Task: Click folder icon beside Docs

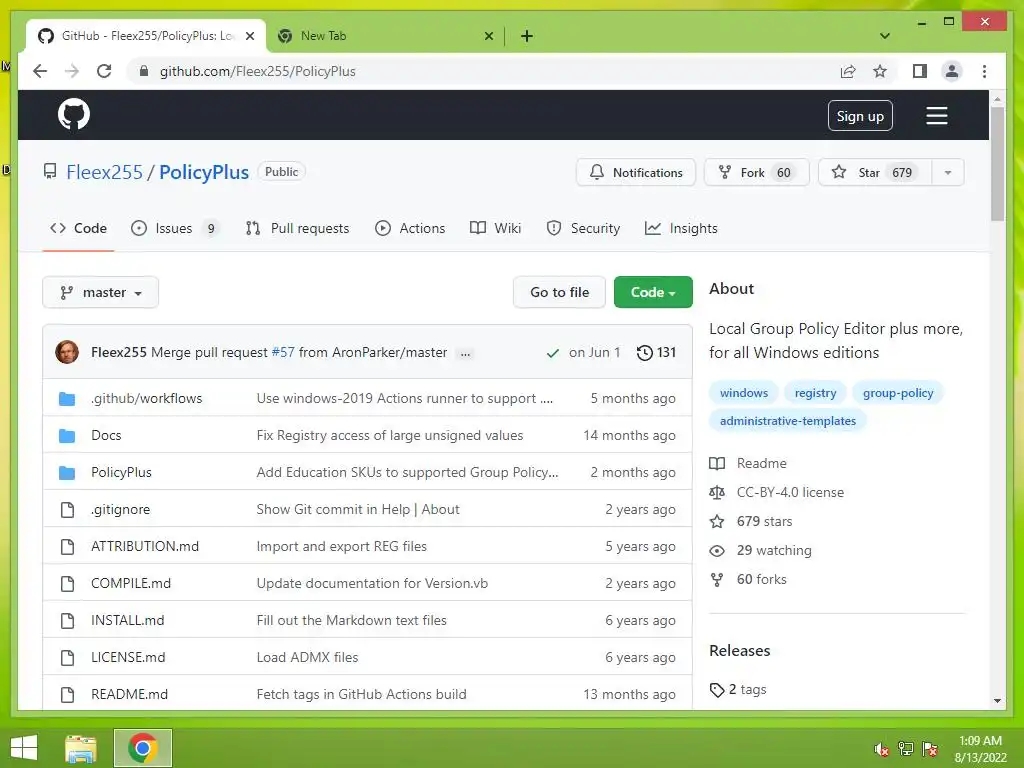Action: pyautogui.click(x=67, y=436)
